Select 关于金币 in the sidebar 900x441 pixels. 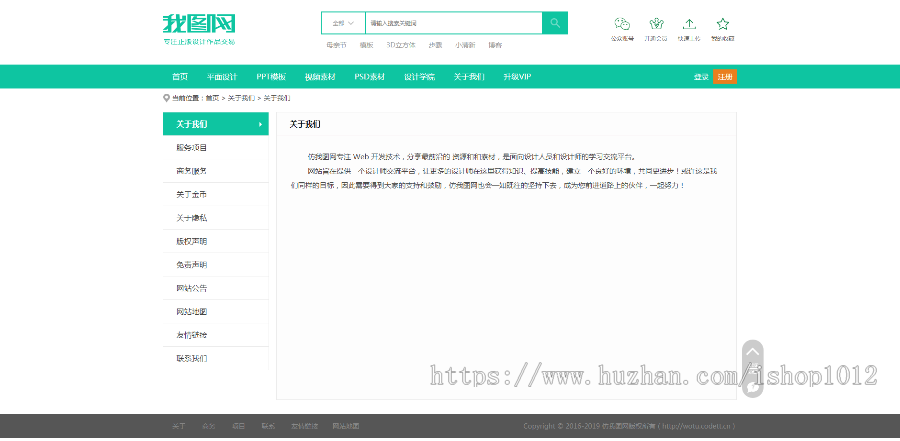pos(216,195)
